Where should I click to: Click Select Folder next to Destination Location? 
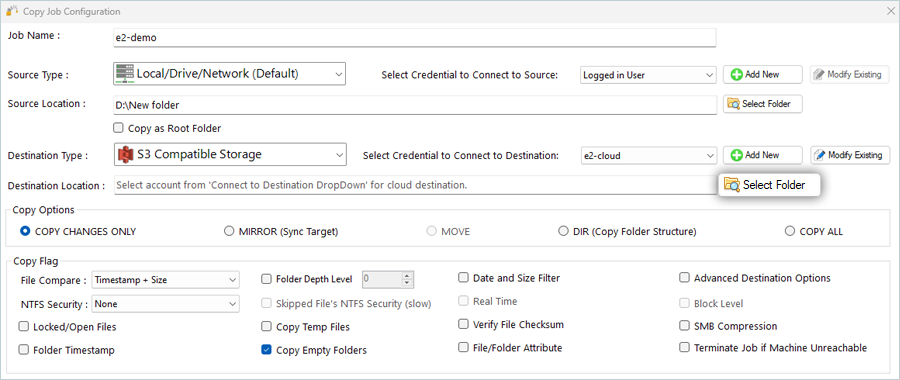[x=769, y=185]
